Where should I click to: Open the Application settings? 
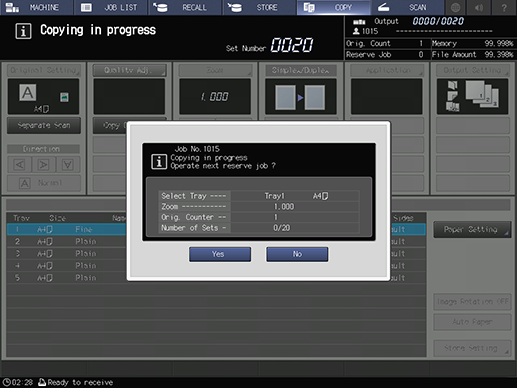387,70
